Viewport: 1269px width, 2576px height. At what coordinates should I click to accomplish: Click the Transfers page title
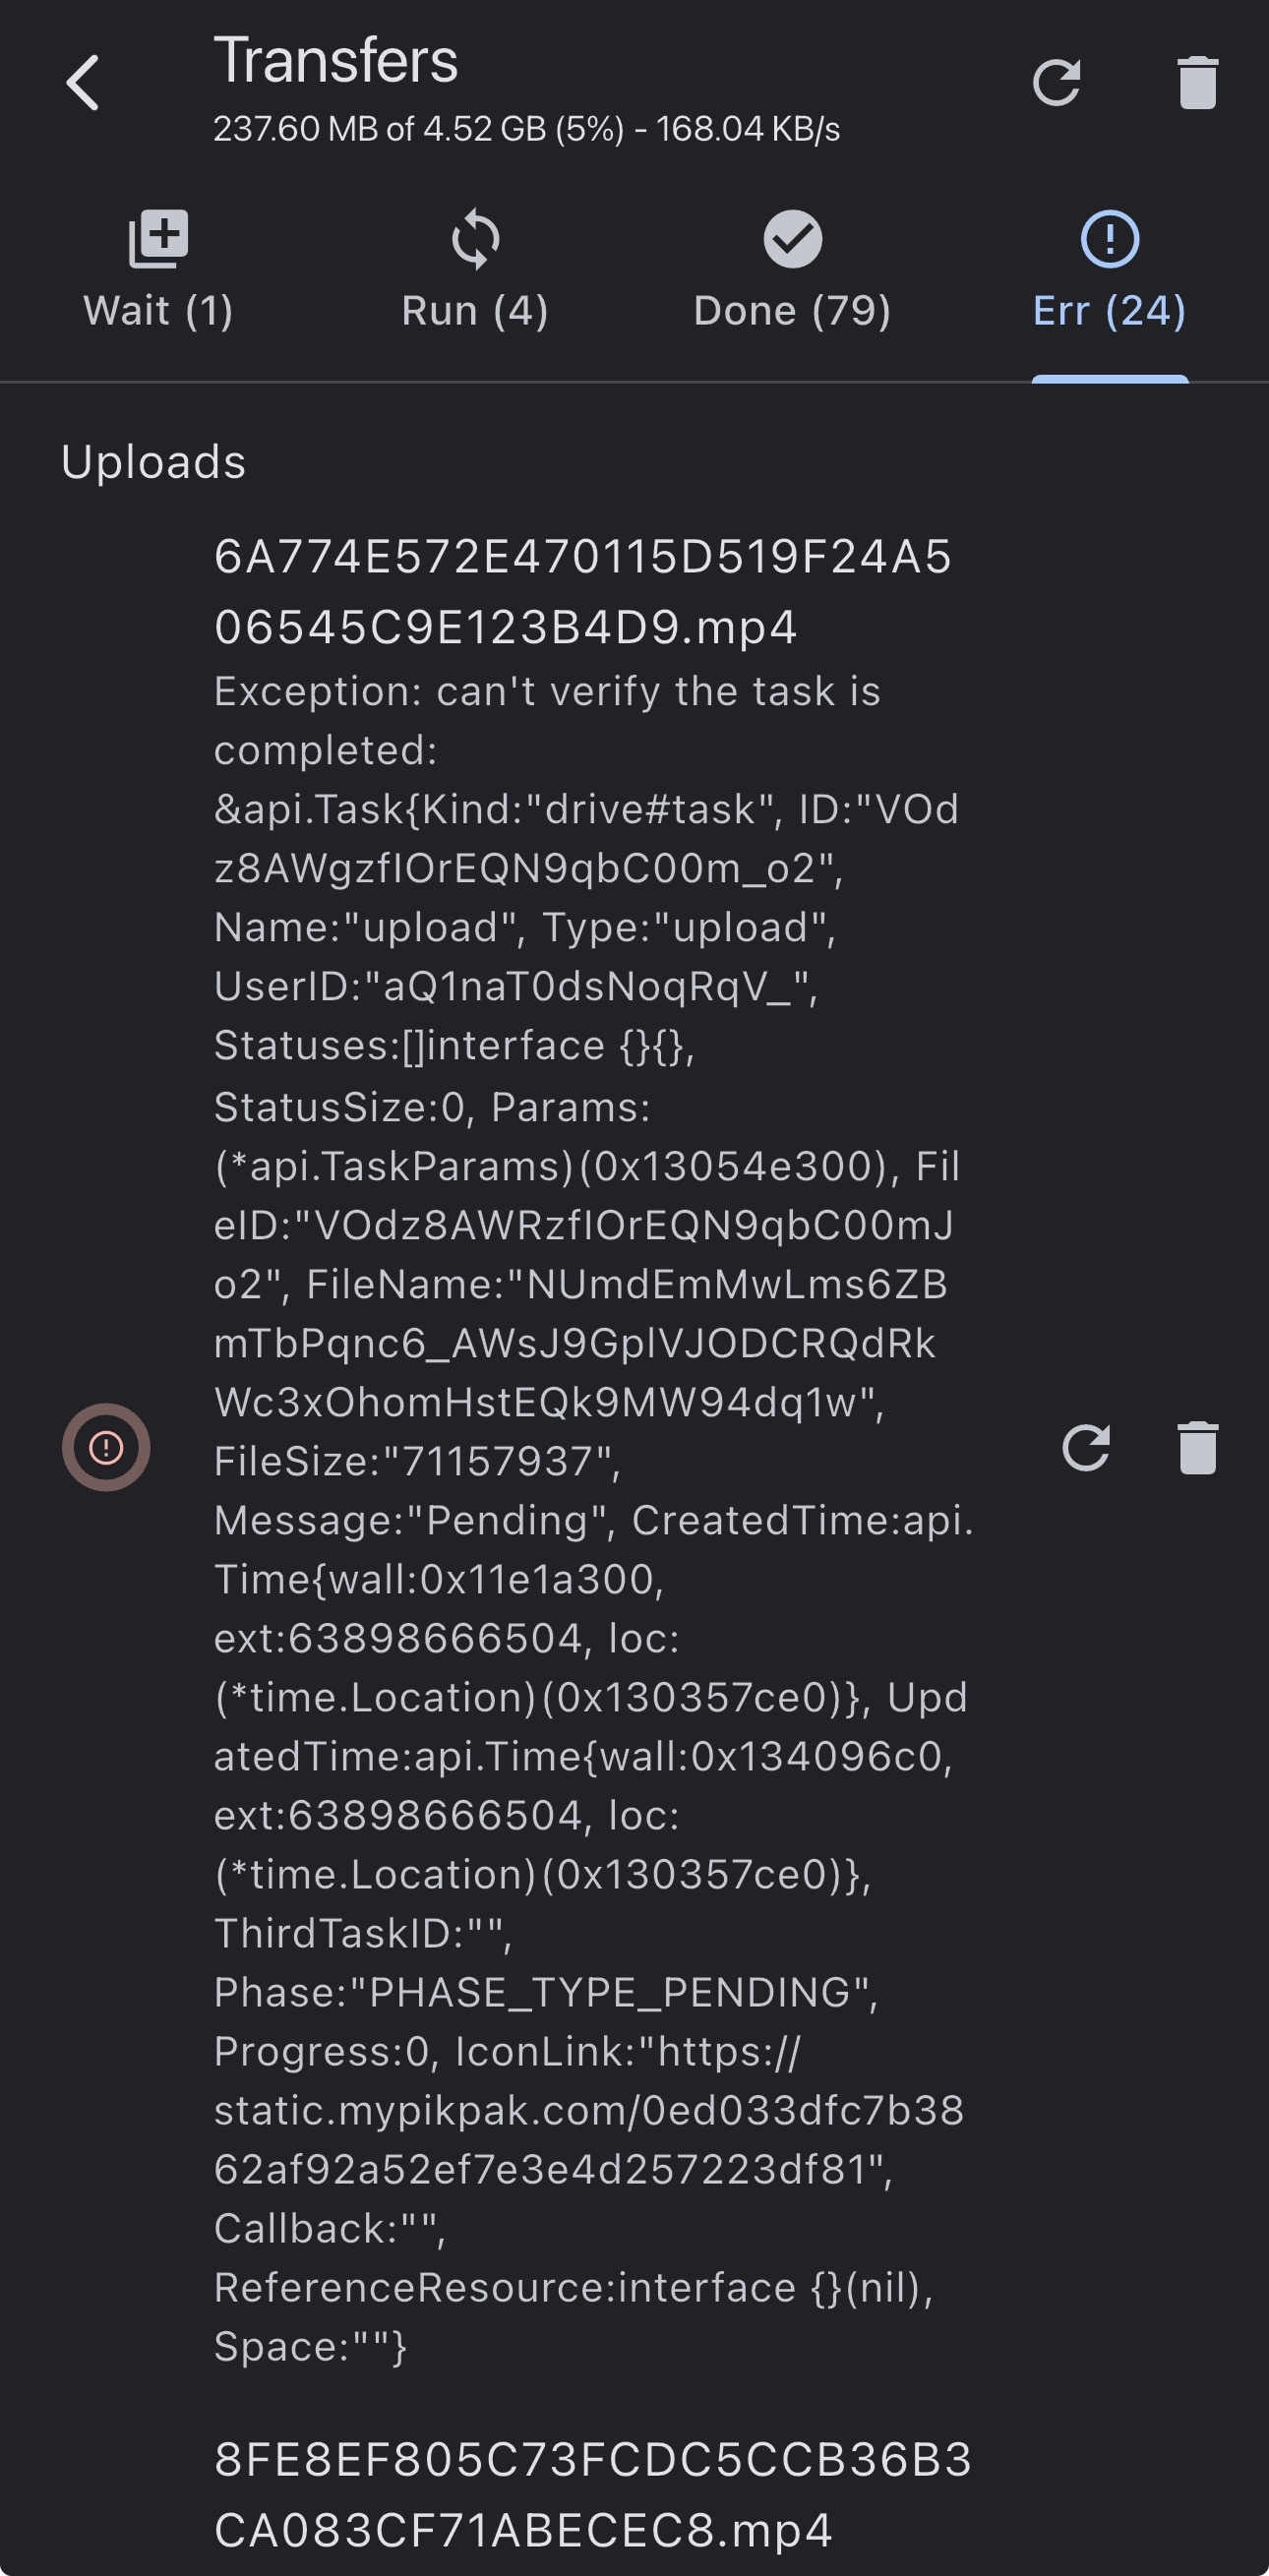(x=336, y=61)
